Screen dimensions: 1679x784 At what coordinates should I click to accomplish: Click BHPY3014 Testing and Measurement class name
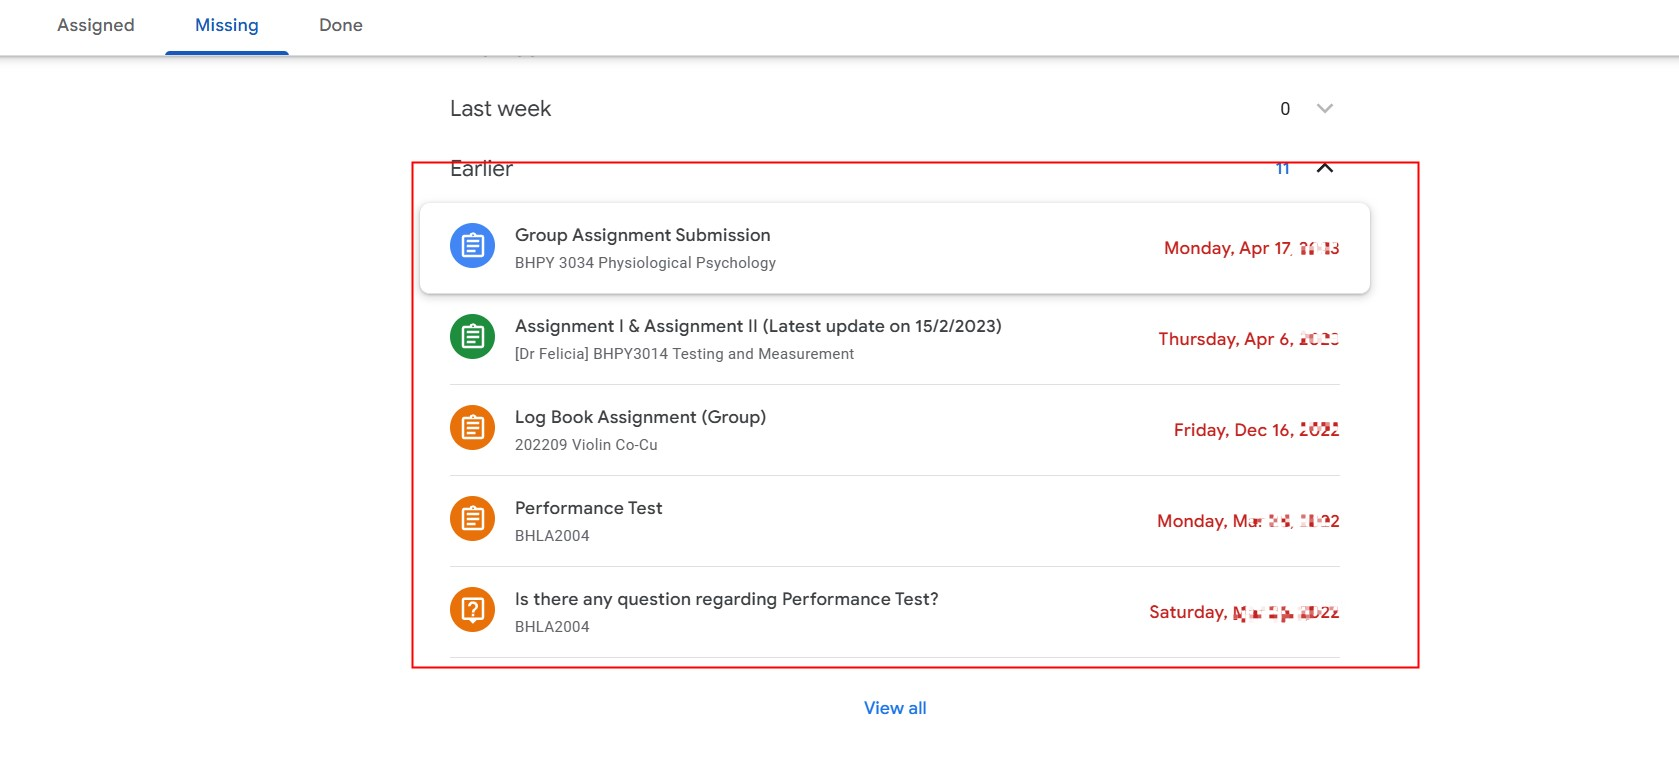pyautogui.click(x=684, y=354)
